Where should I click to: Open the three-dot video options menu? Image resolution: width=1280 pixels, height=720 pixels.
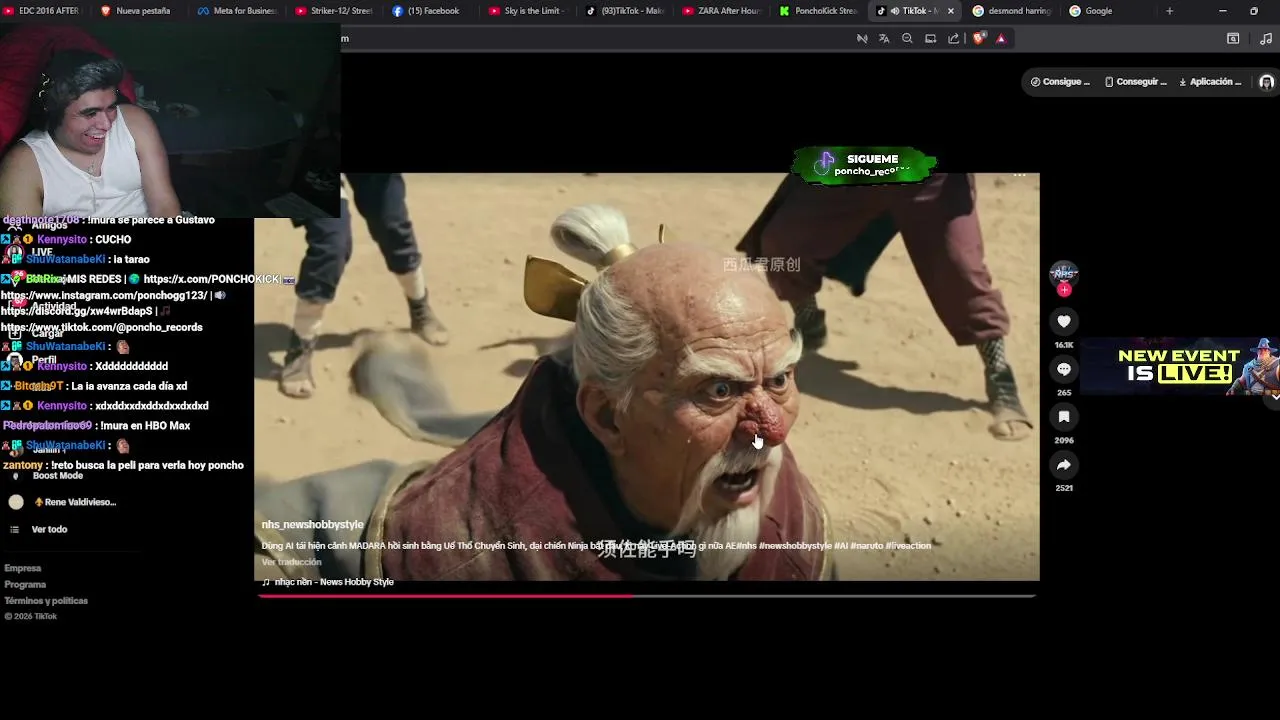point(1019,175)
